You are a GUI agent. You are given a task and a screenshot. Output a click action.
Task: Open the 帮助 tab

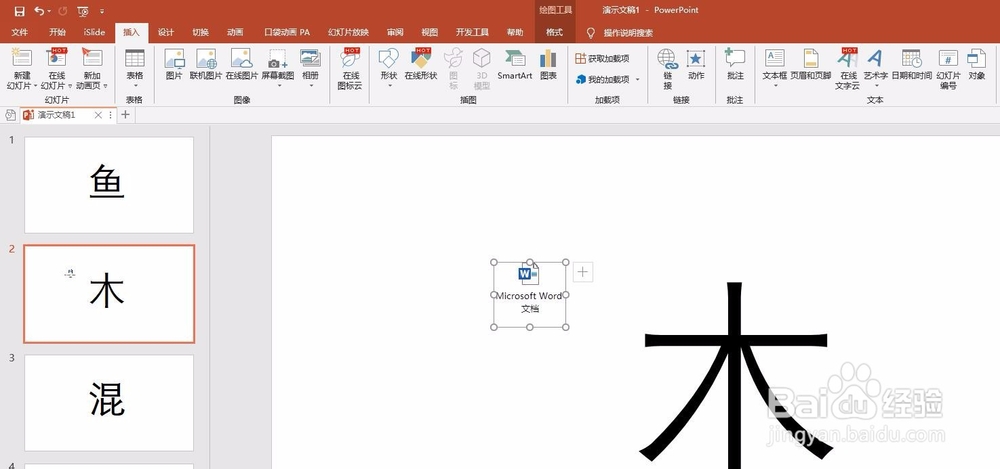515,33
